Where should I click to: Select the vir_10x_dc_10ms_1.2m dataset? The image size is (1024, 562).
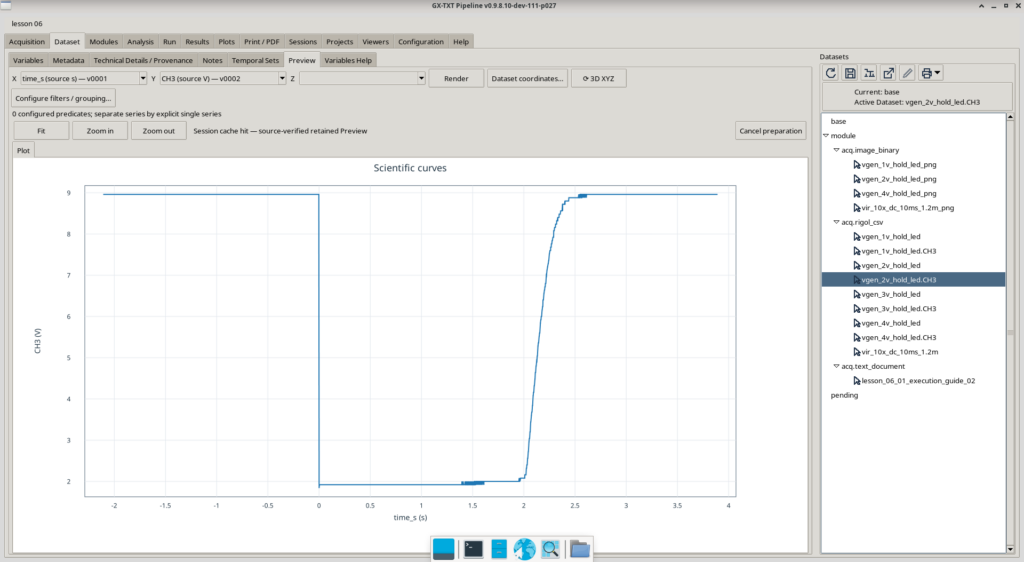click(899, 352)
